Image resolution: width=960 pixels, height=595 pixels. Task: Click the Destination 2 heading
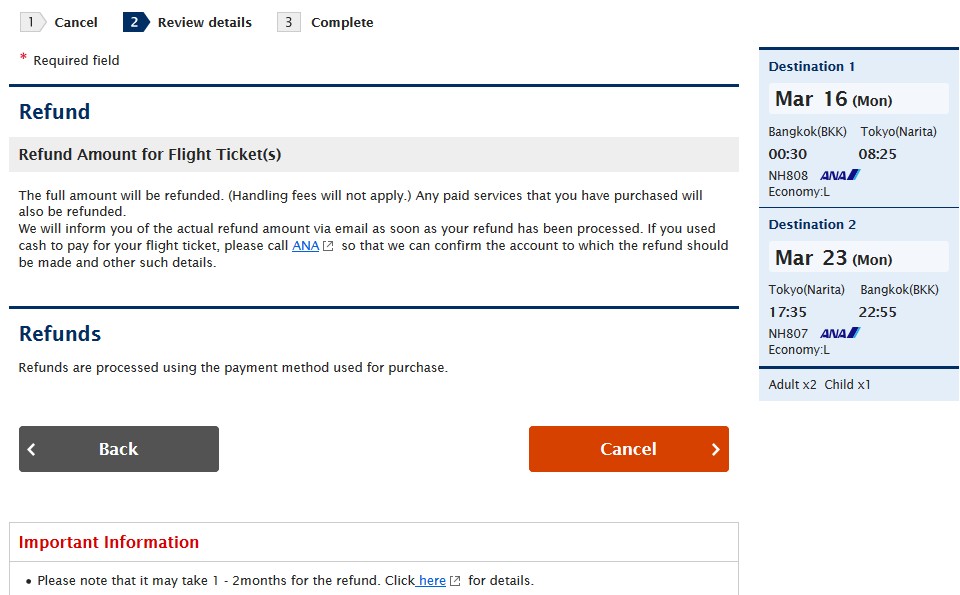coord(812,225)
